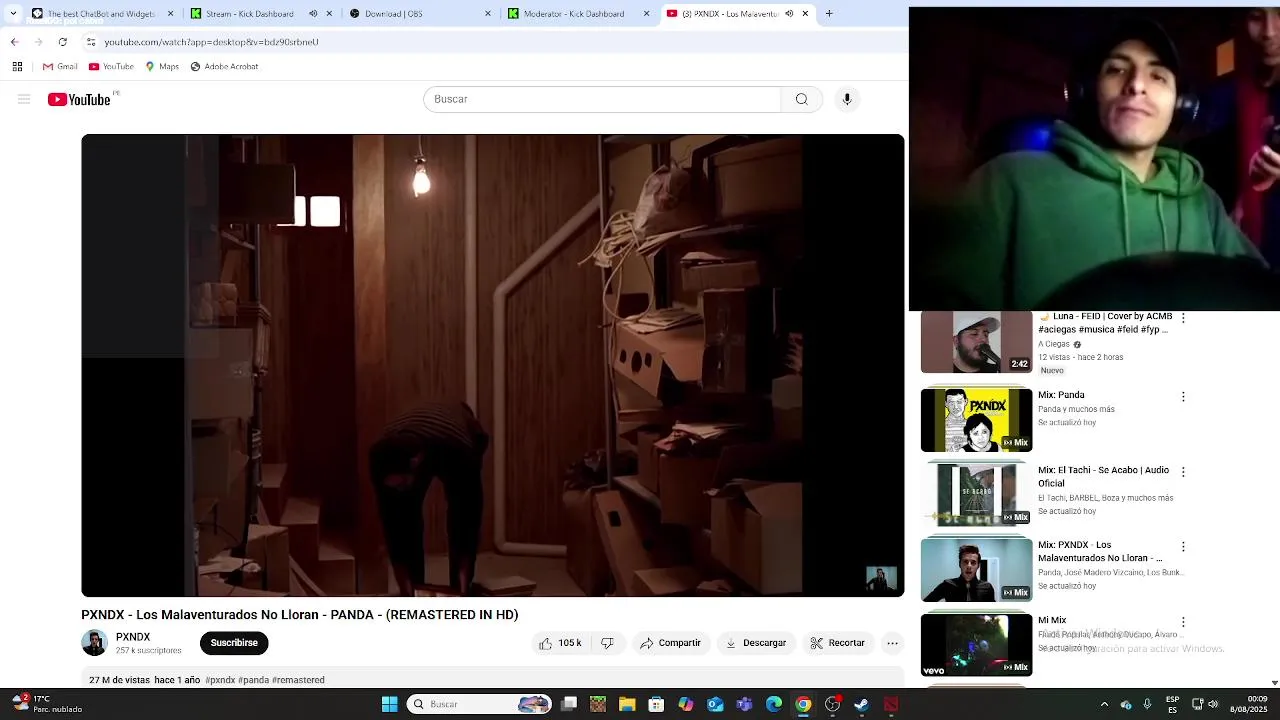The height and width of the screenshot is (720, 1280).
Task: Open Outlook from the taskbar
Action: point(715,704)
